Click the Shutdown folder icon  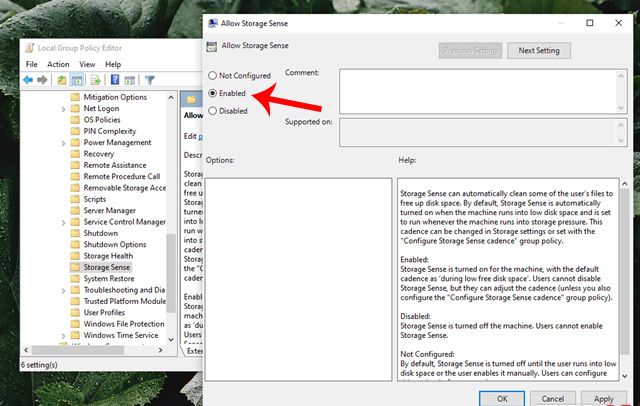[x=75, y=233]
